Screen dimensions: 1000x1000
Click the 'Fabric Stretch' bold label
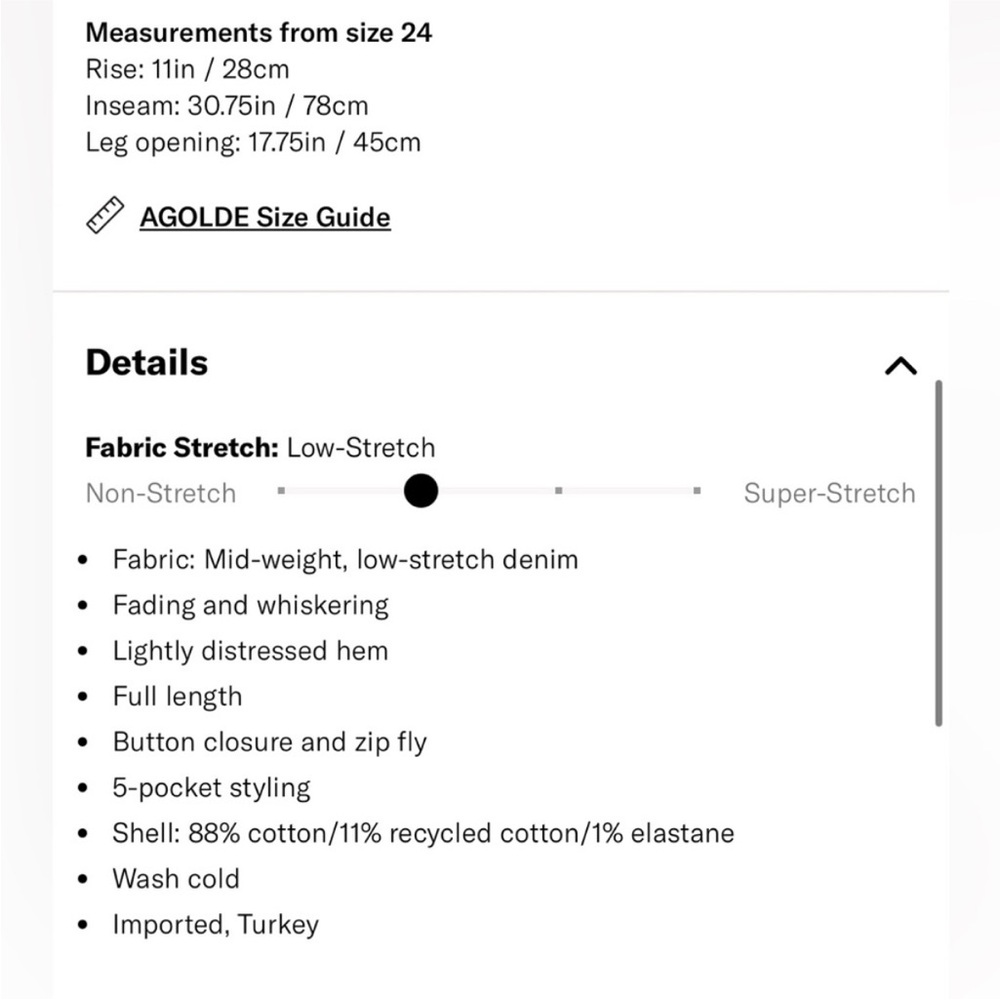point(182,447)
